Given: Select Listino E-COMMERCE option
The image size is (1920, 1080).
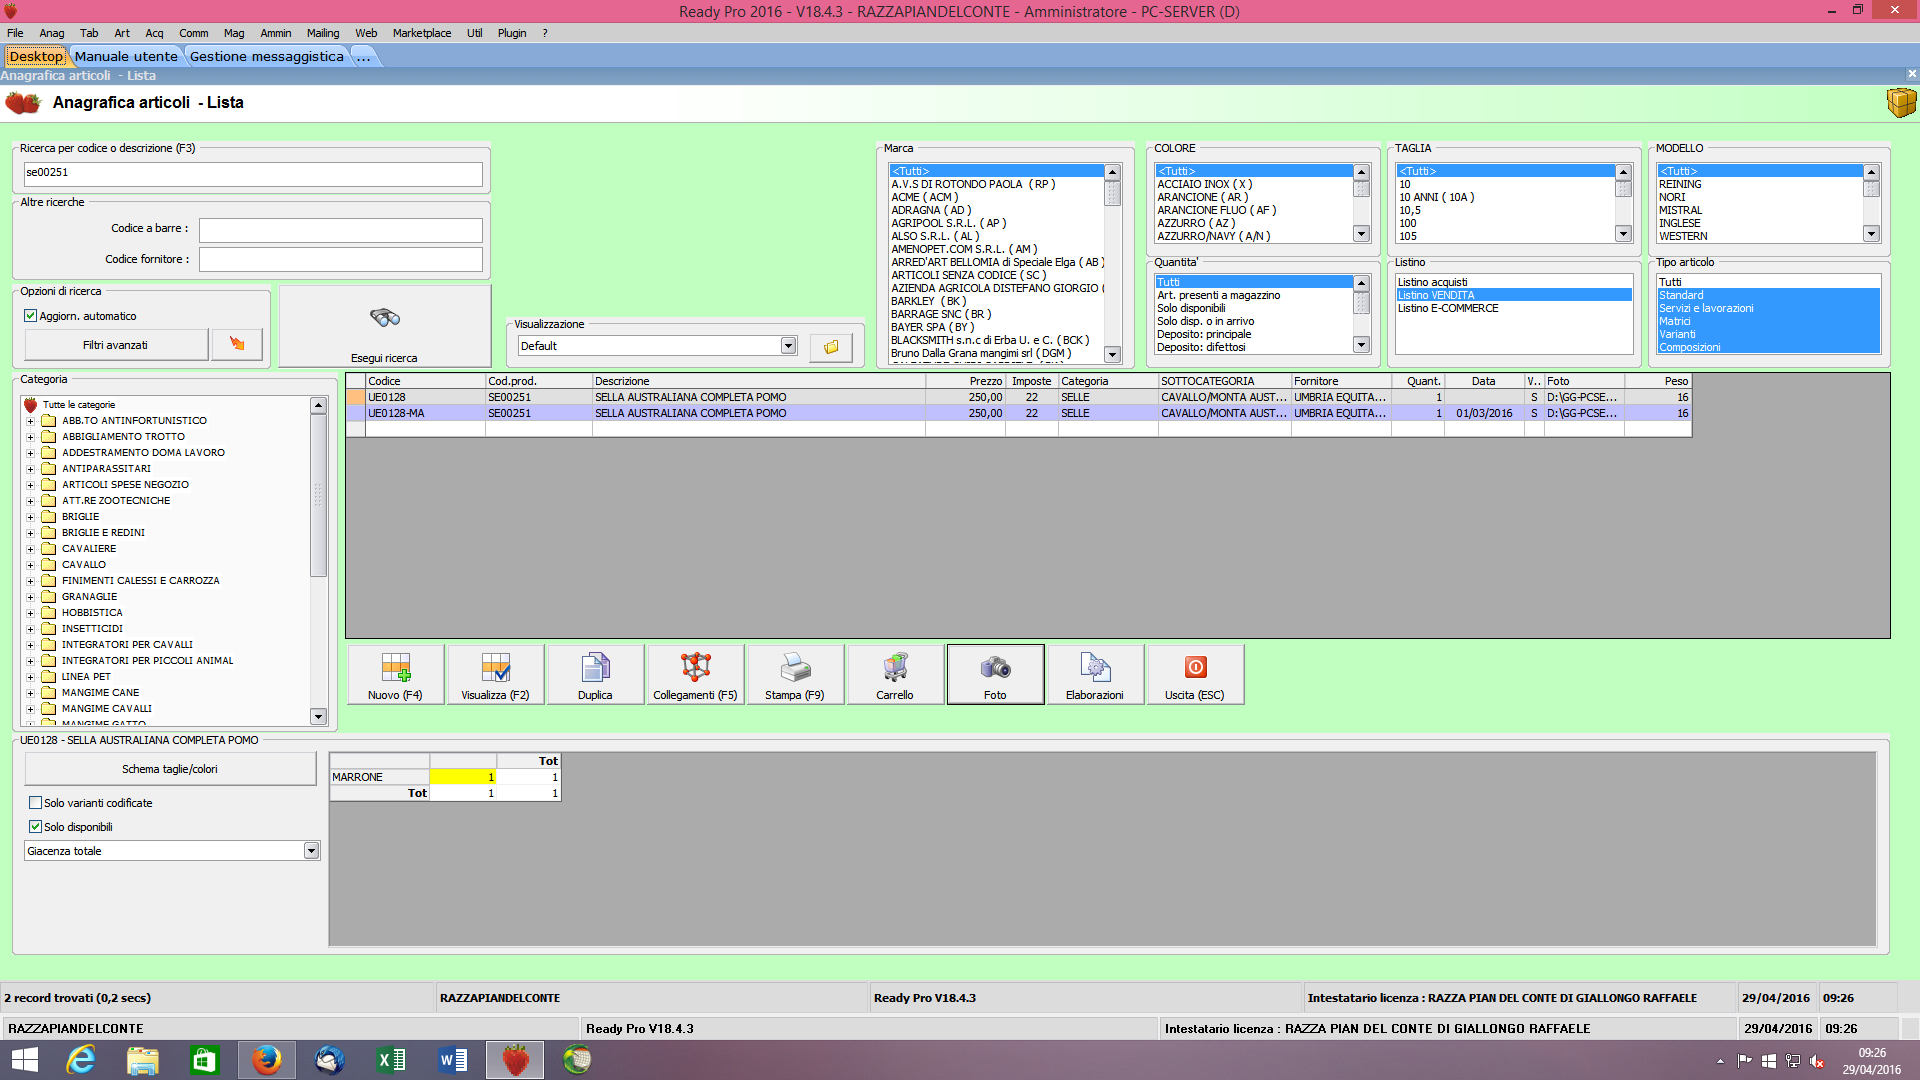Looking at the screenshot, I should point(1448,309).
